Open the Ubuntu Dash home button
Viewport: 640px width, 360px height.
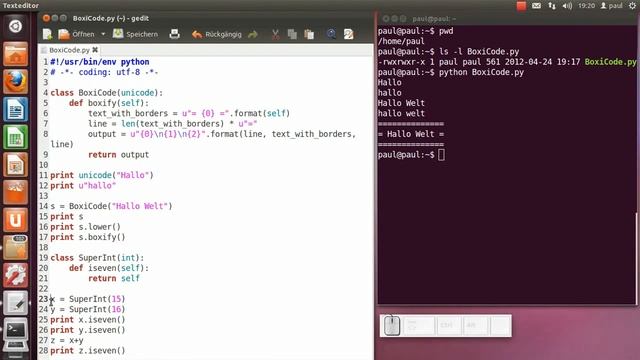click(x=16, y=27)
